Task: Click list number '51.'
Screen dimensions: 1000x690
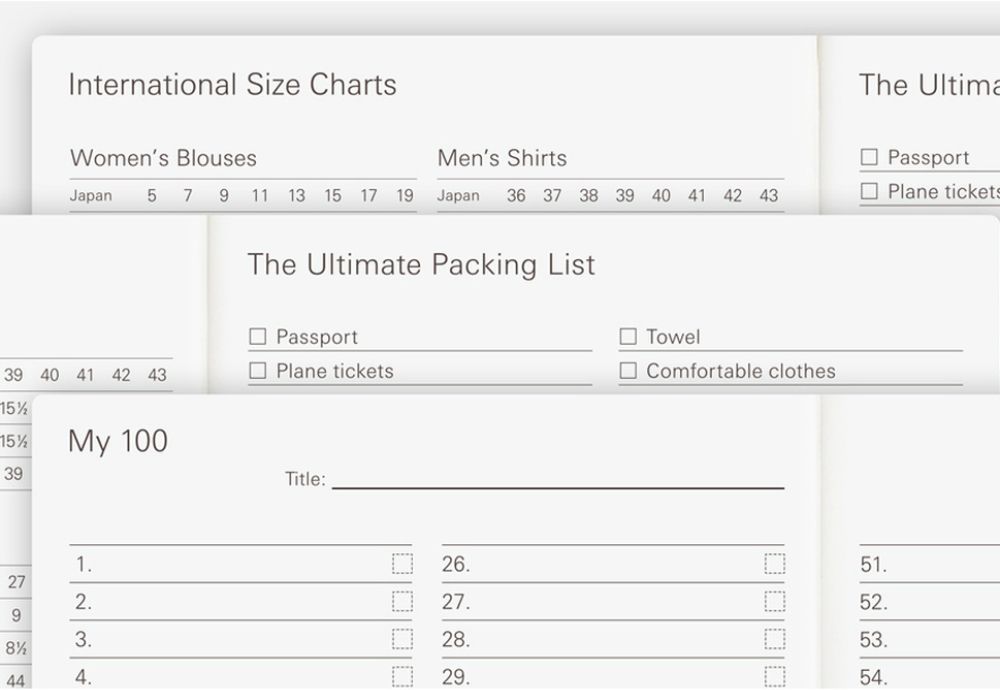Action: tap(873, 564)
